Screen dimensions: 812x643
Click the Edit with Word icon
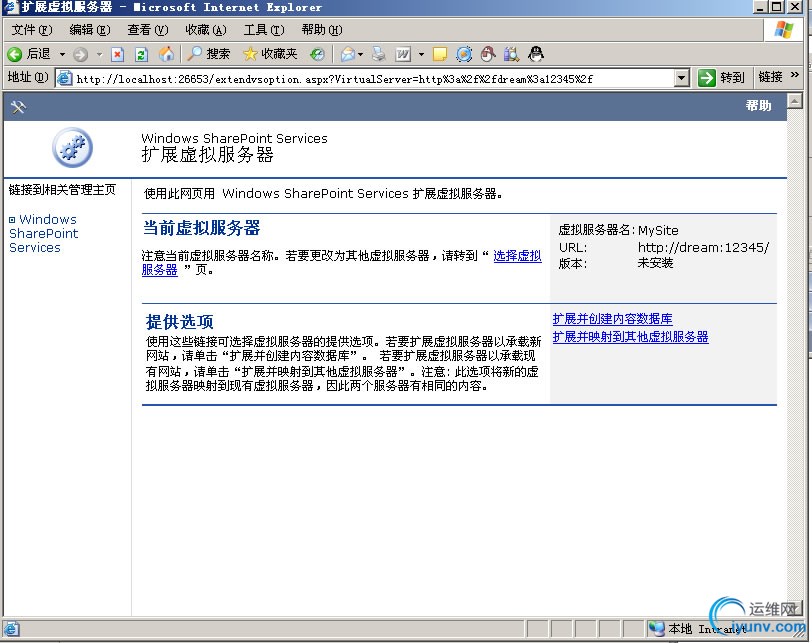(x=403, y=54)
